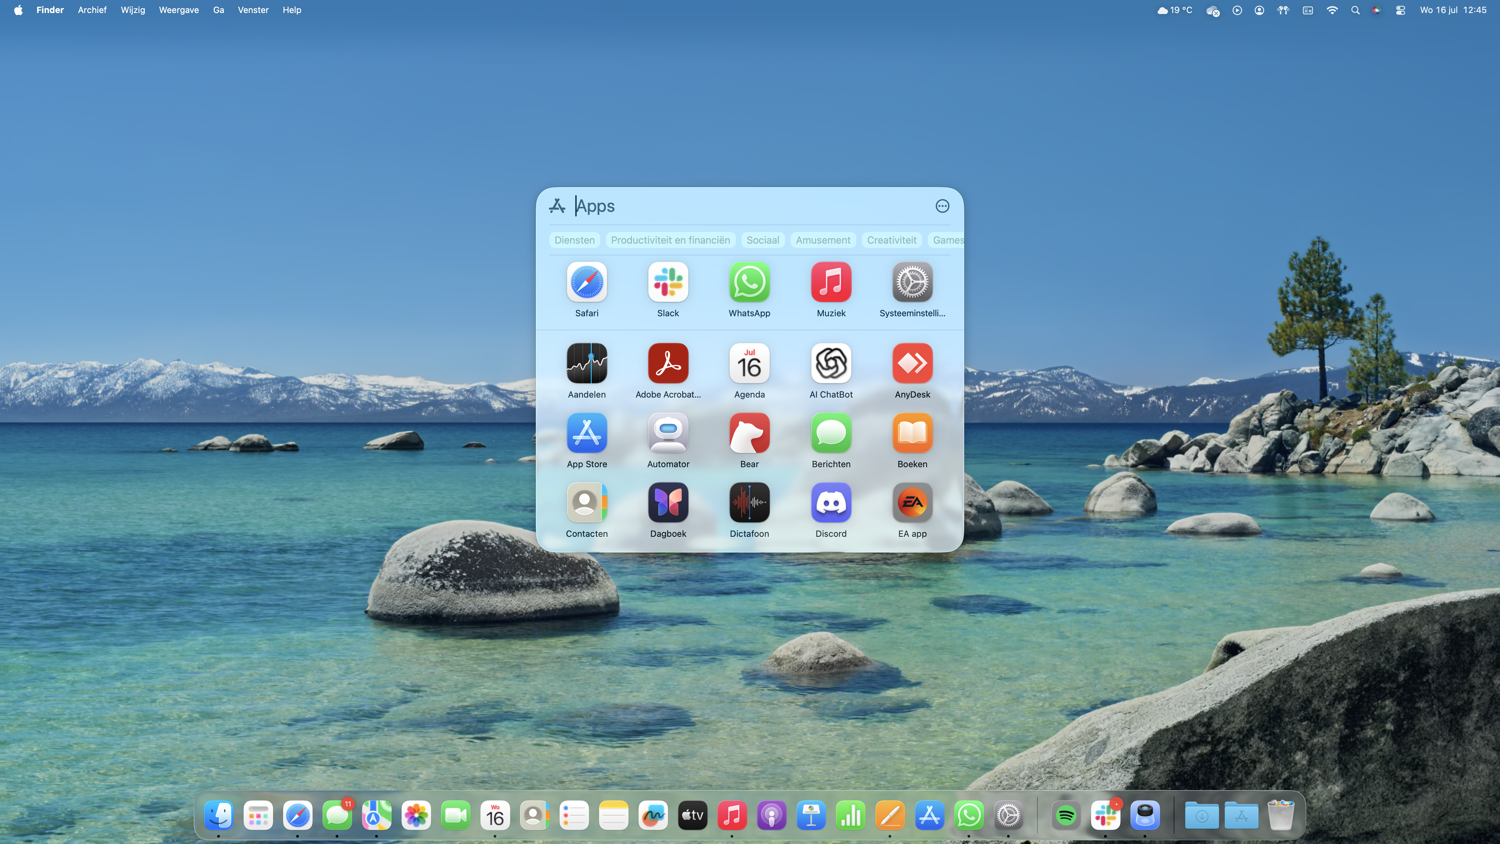Open WhatsApp in the Apps launcher
Screen dimensions: 1500x844
[749, 283]
